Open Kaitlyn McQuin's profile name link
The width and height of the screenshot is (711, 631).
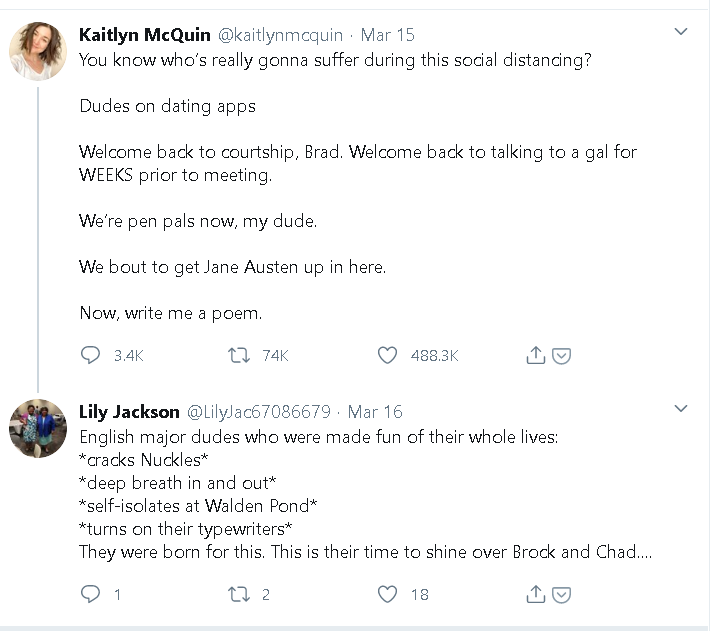tap(145, 35)
